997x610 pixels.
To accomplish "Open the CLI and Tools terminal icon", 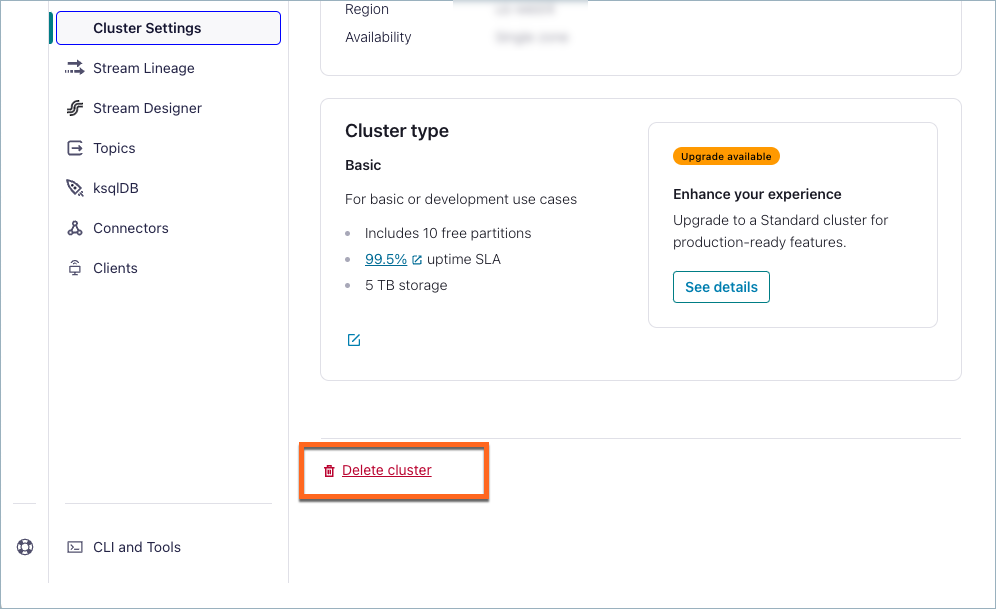I will pyautogui.click(x=73, y=547).
